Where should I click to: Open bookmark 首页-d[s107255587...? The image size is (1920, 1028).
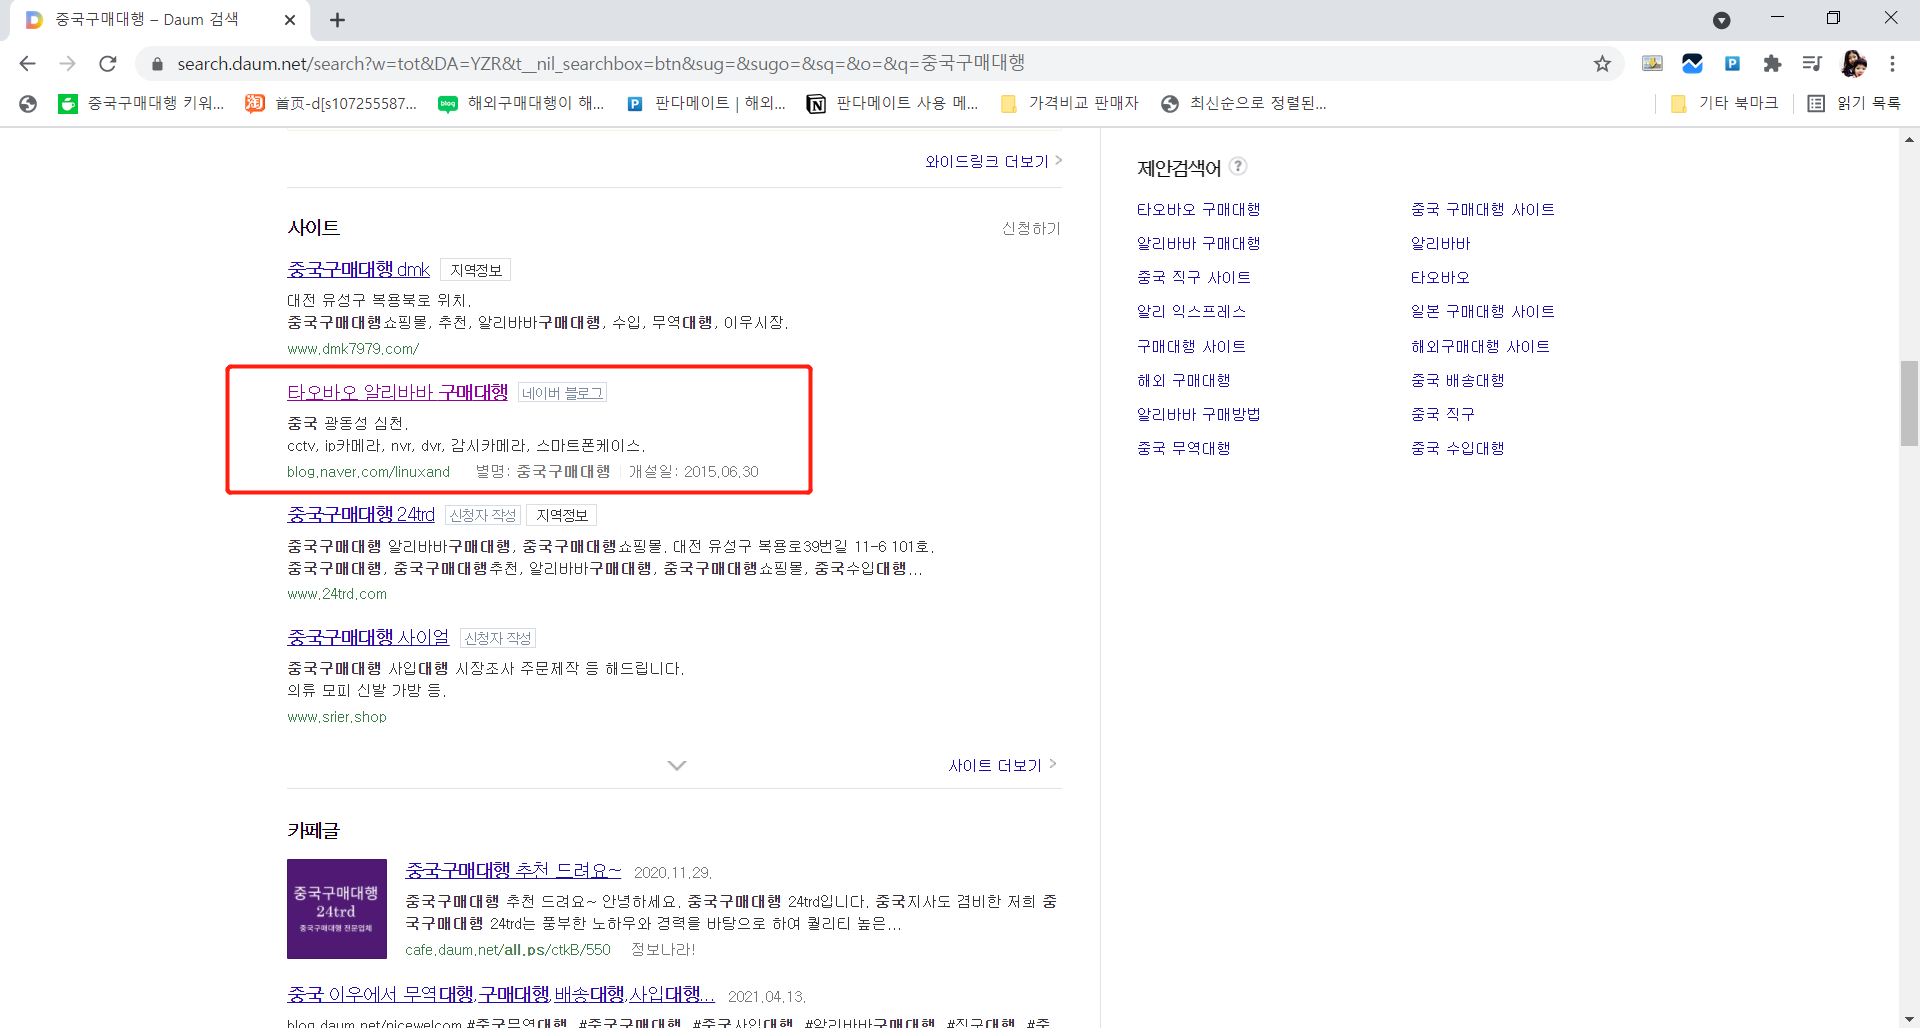tap(331, 103)
